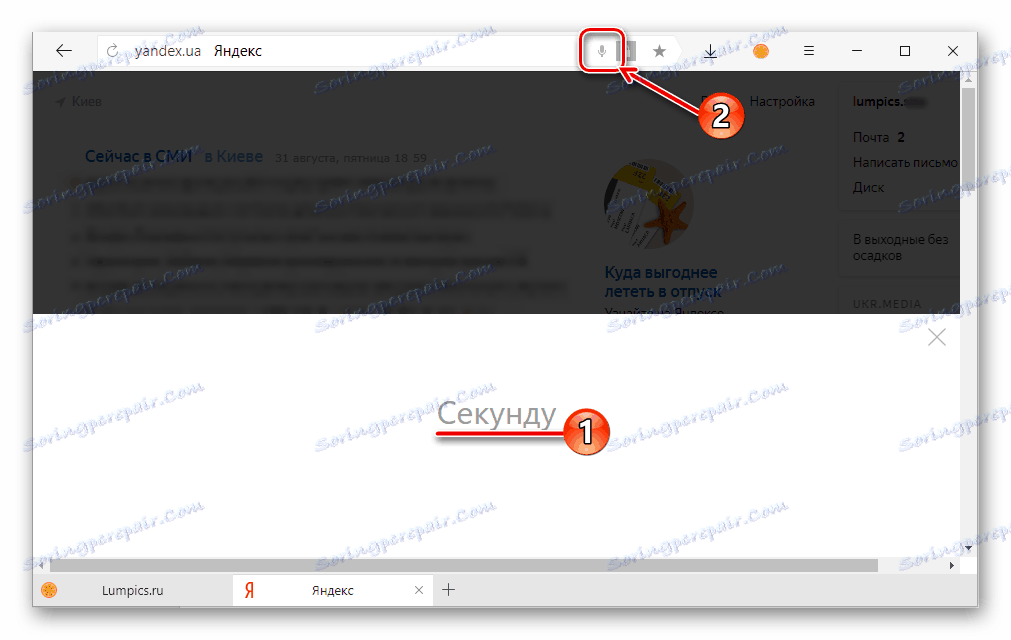The height and width of the screenshot is (640, 1011).
Task: Bookmark page with the star icon
Action: (x=659, y=51)
